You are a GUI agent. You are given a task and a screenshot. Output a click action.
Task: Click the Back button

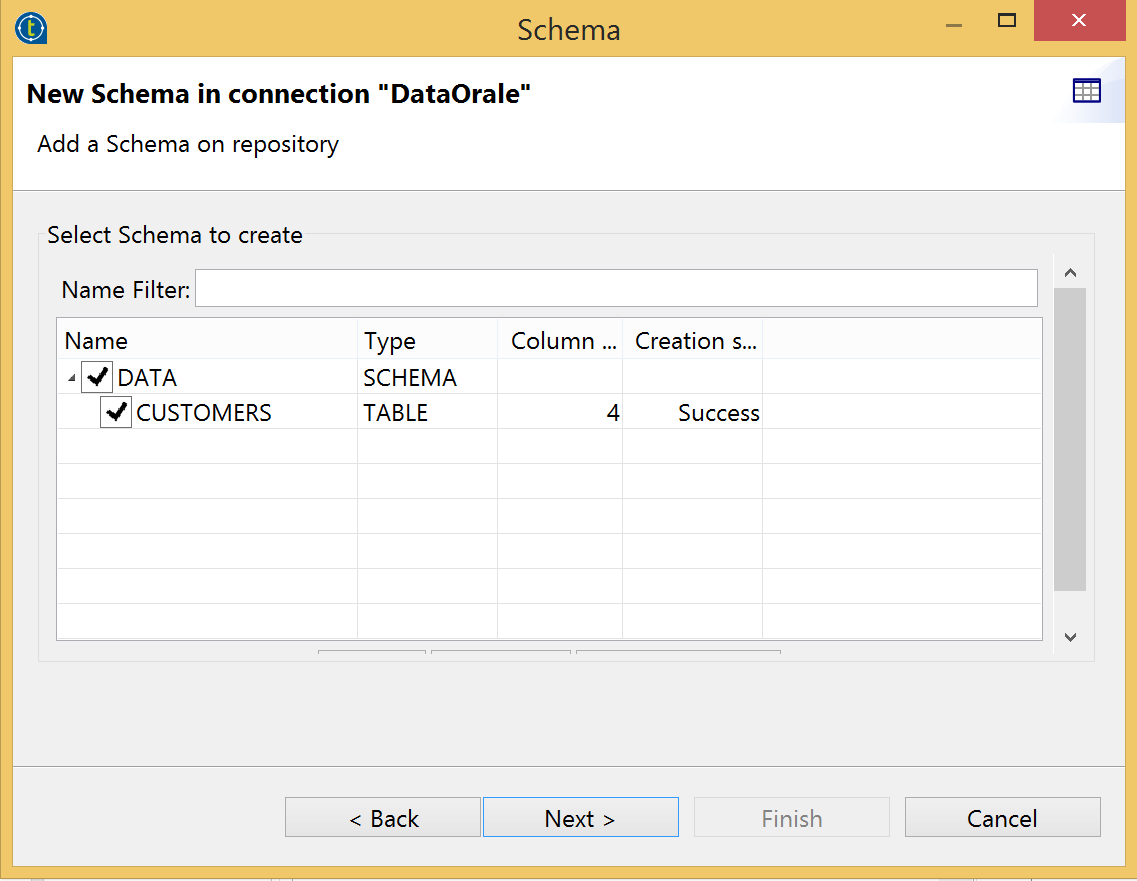(382, 817)
